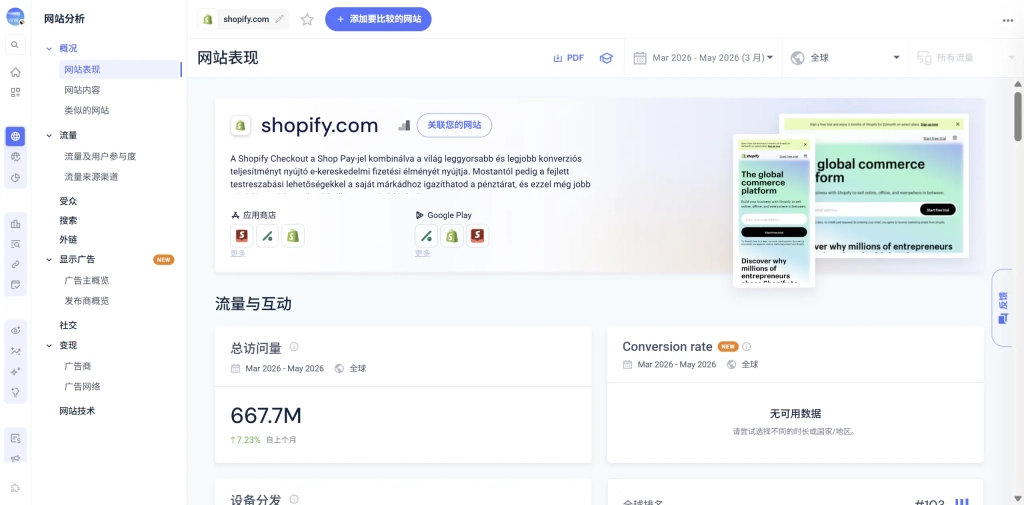
Task: Open the three-dot more options menu
Action: pyautogui.click(x=1008, y=20)
